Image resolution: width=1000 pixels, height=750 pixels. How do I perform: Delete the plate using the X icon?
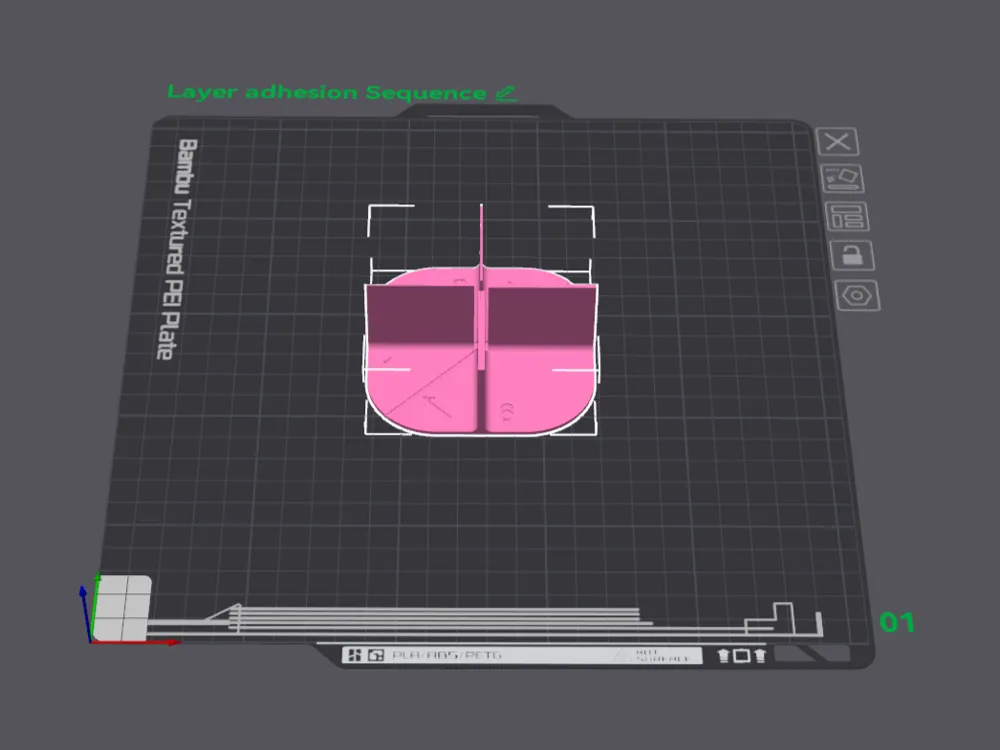coord(838,141)
